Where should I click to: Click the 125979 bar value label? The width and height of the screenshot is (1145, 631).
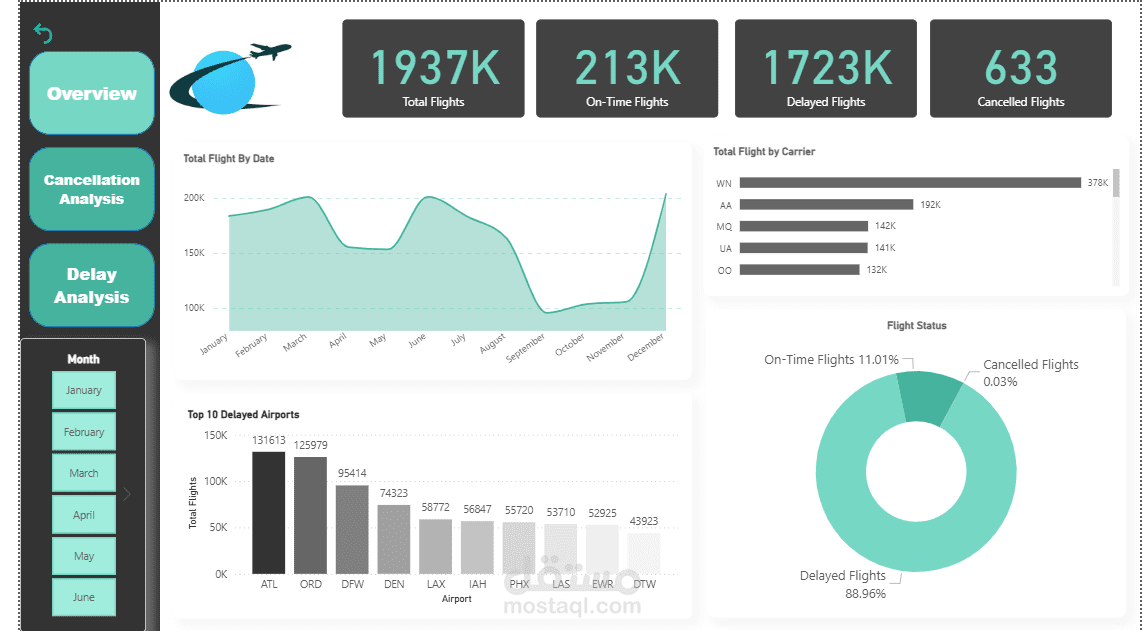tap(310, 445)
